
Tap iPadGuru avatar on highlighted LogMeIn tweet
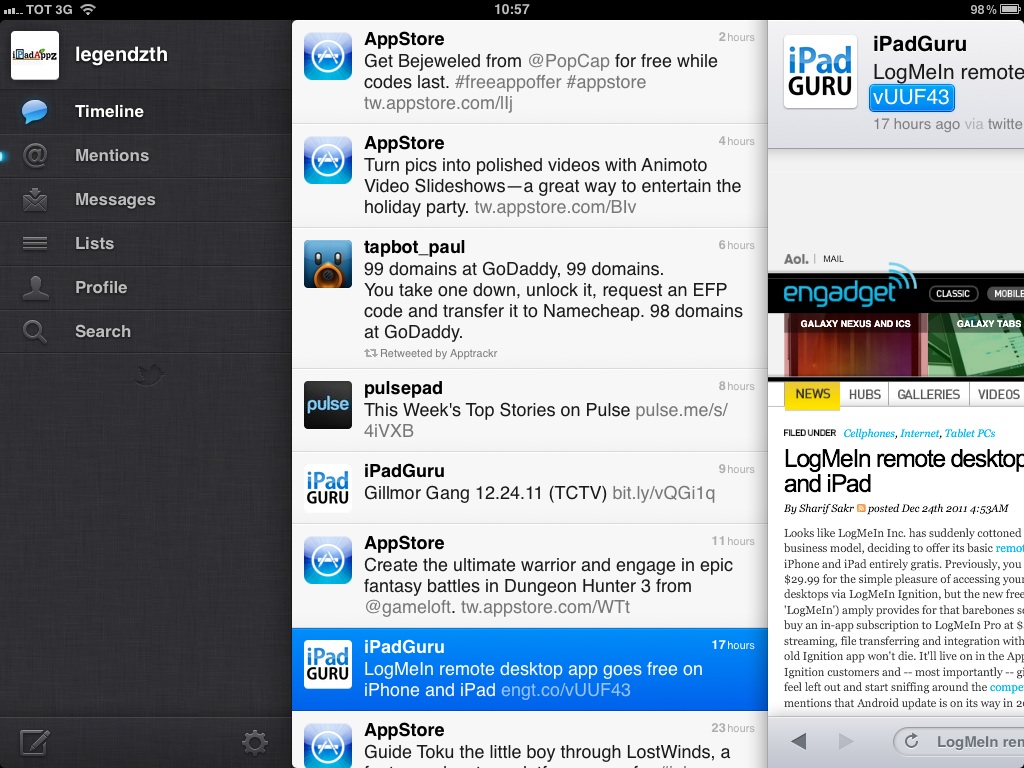click(x=328, y=664)
